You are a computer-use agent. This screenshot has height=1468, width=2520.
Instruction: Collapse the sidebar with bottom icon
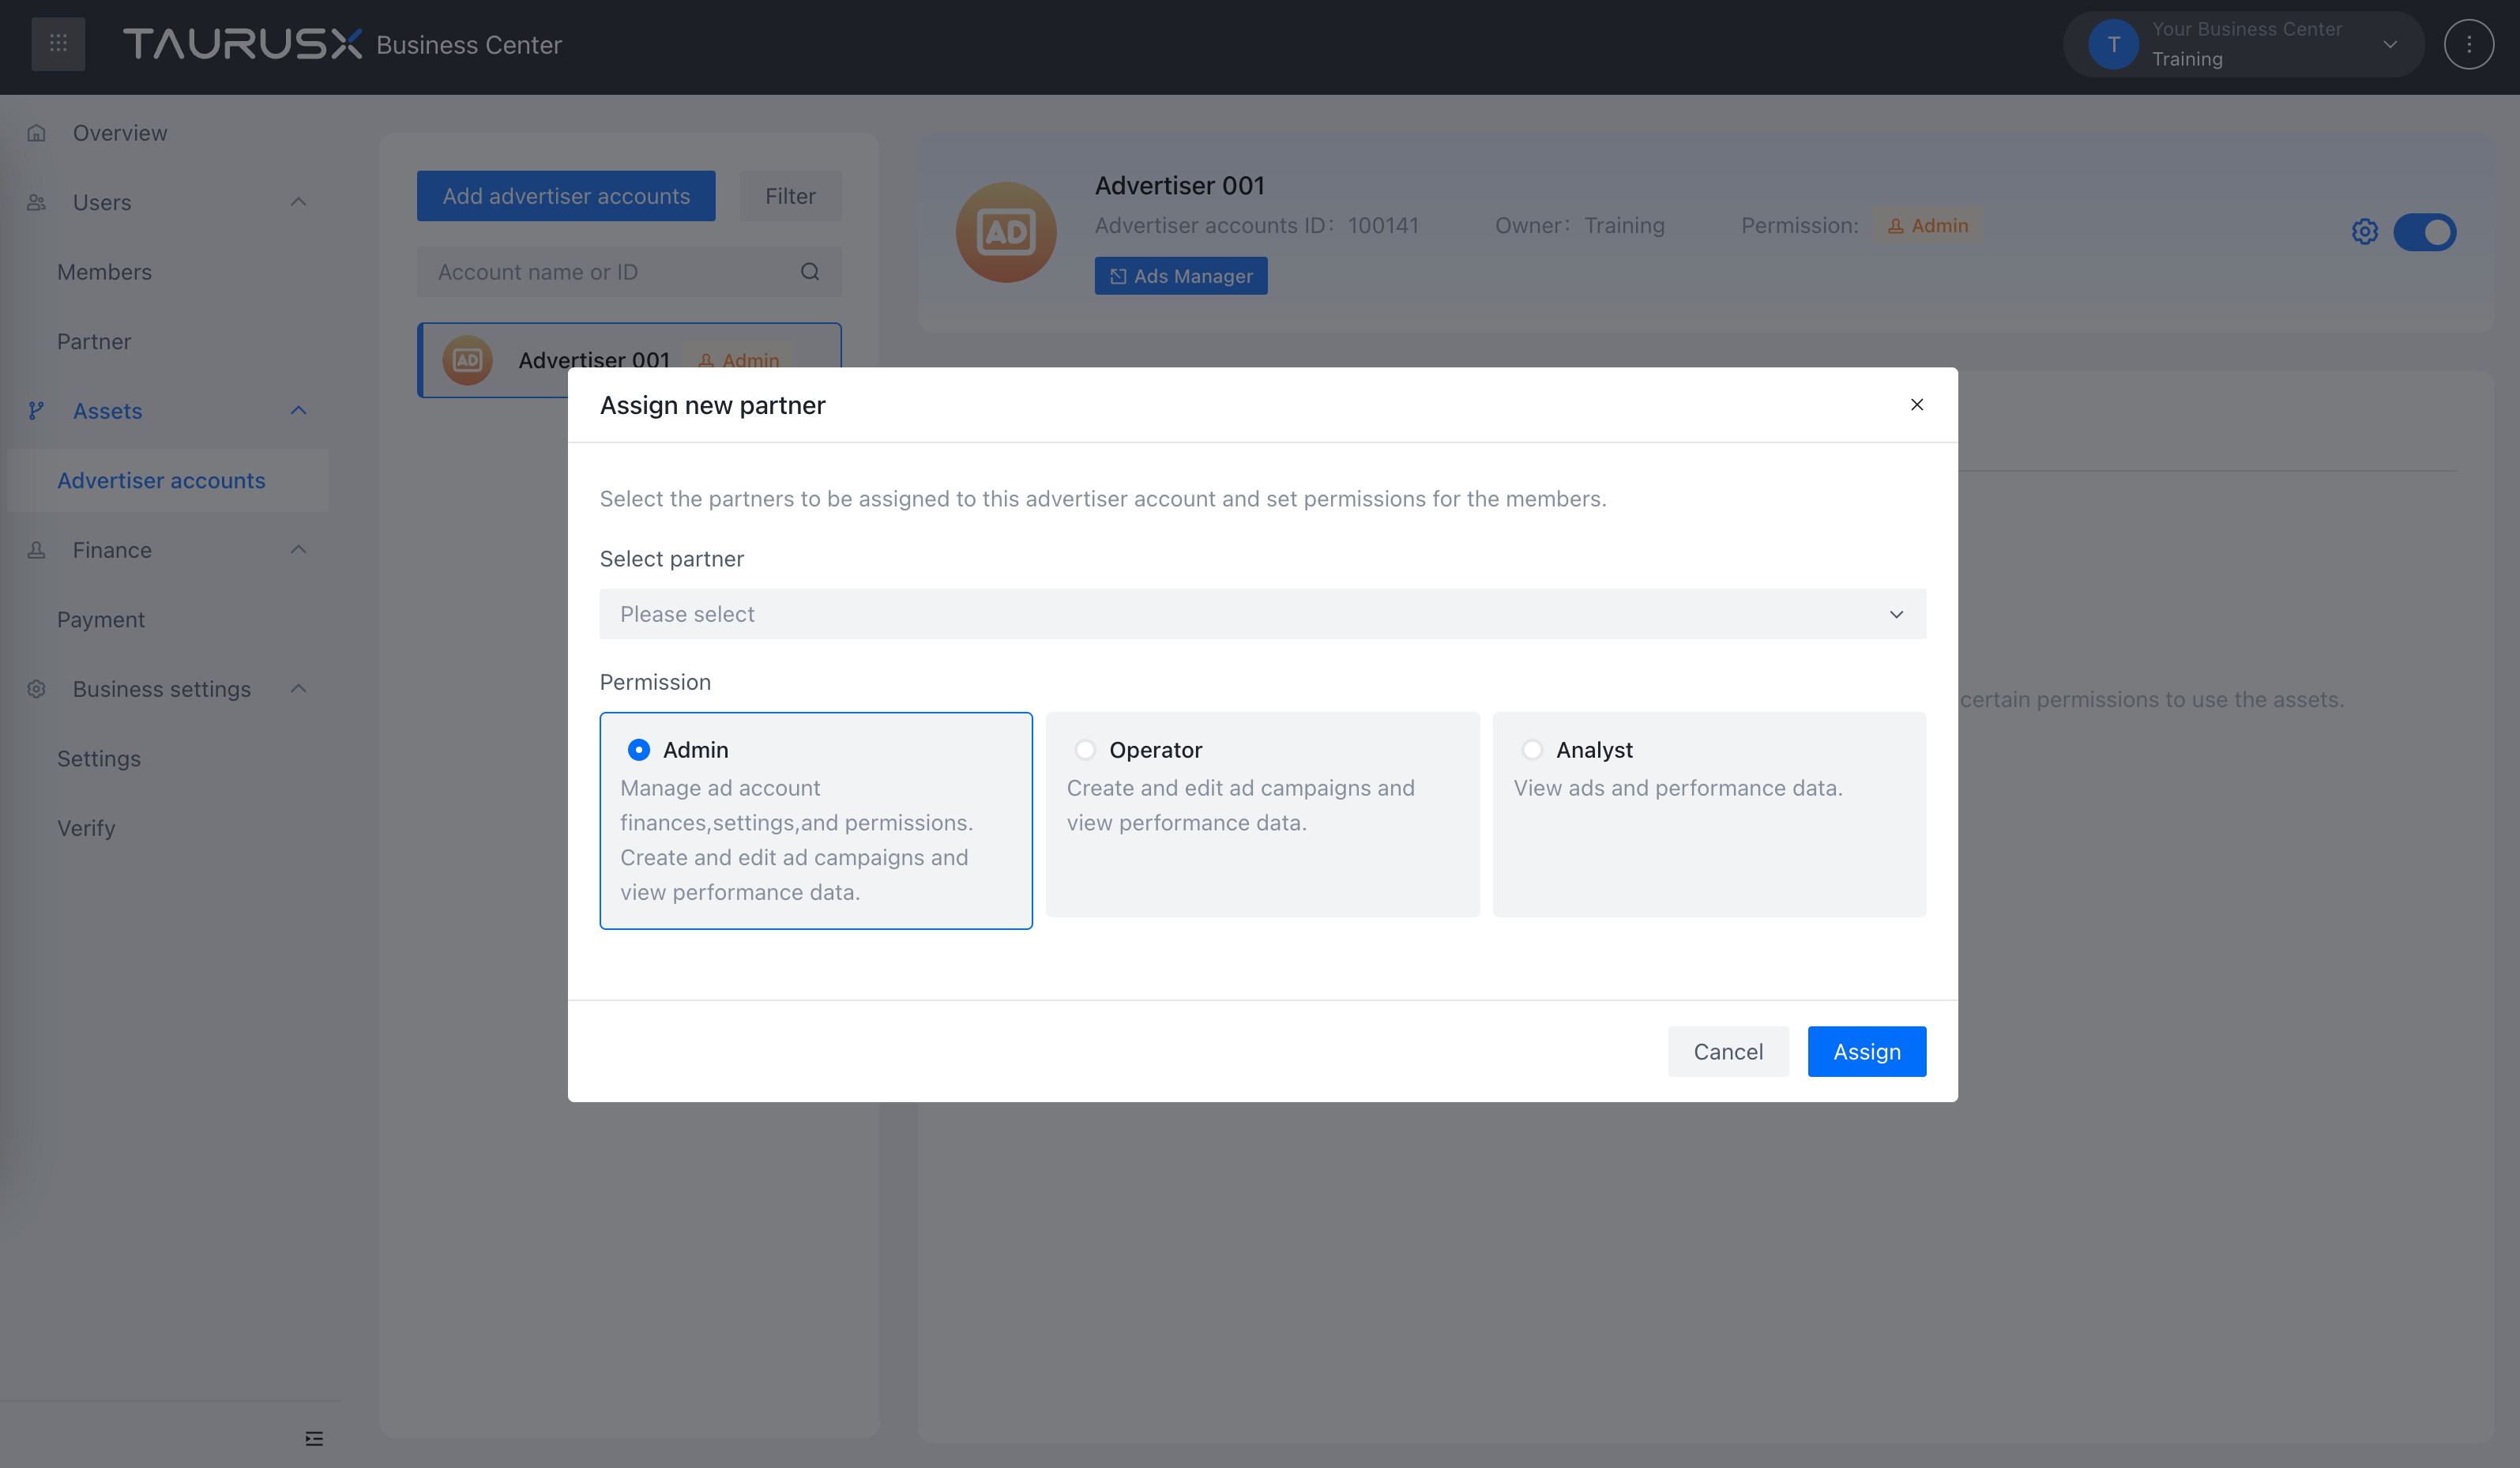(x=314, y=1438)
